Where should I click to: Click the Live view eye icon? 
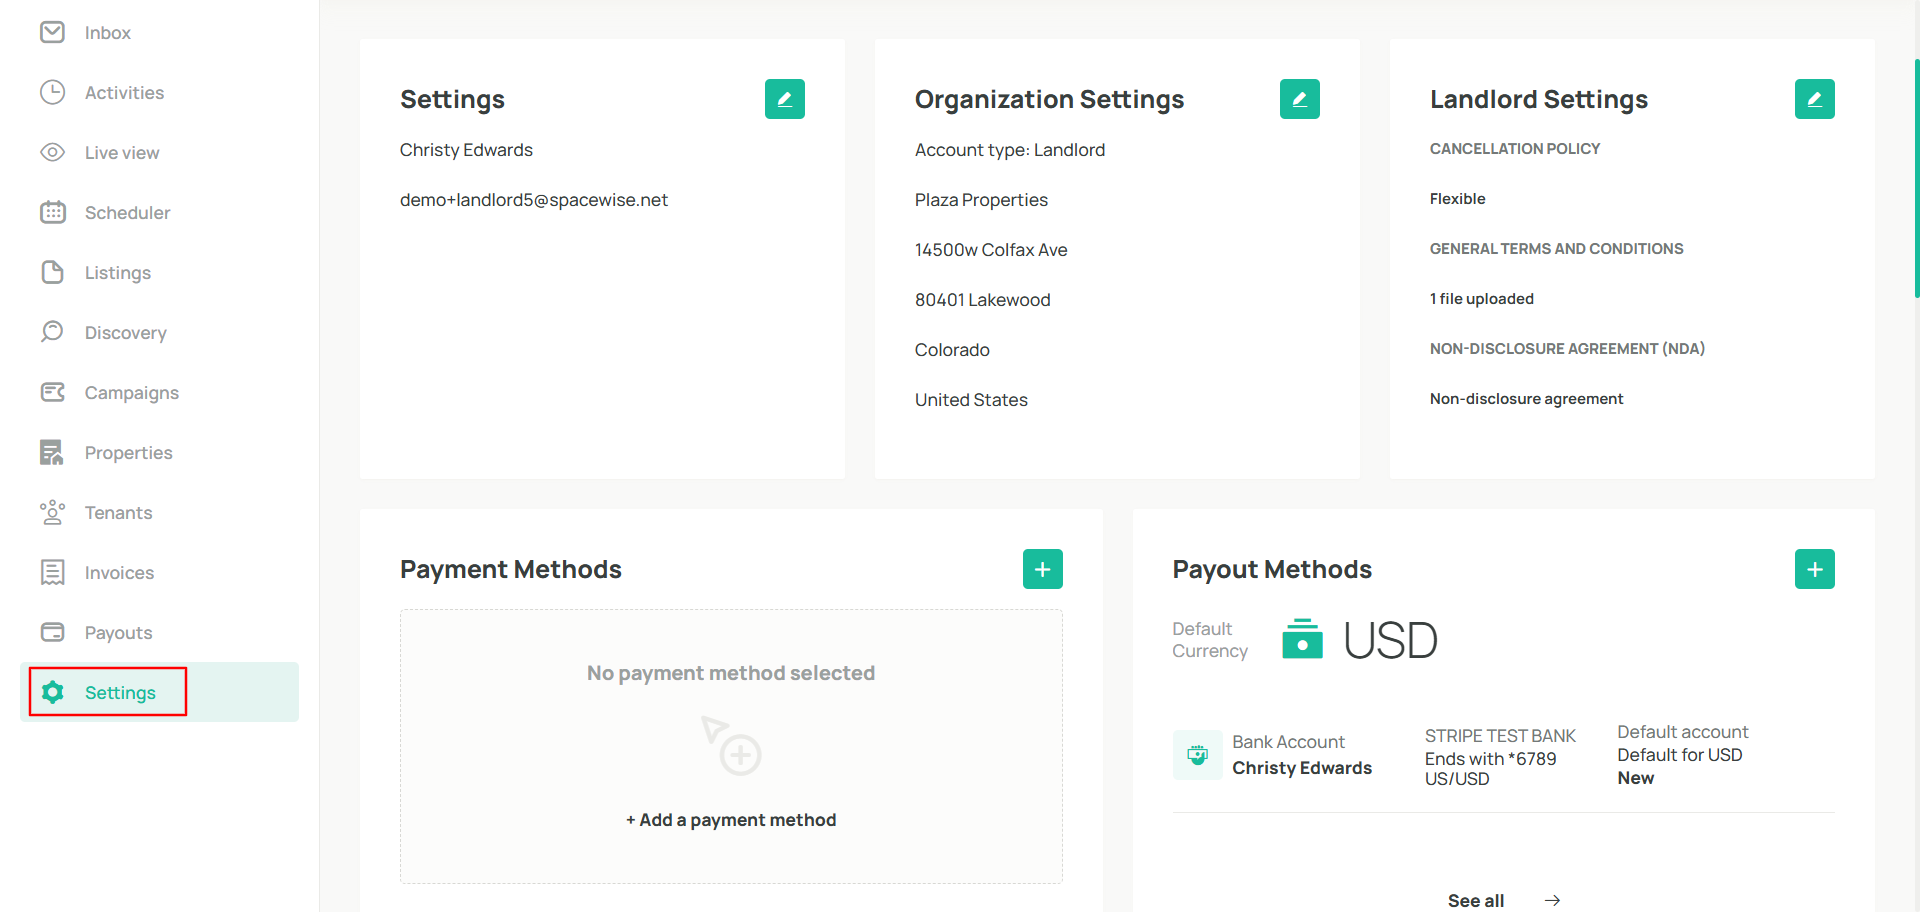pos(52,152)
